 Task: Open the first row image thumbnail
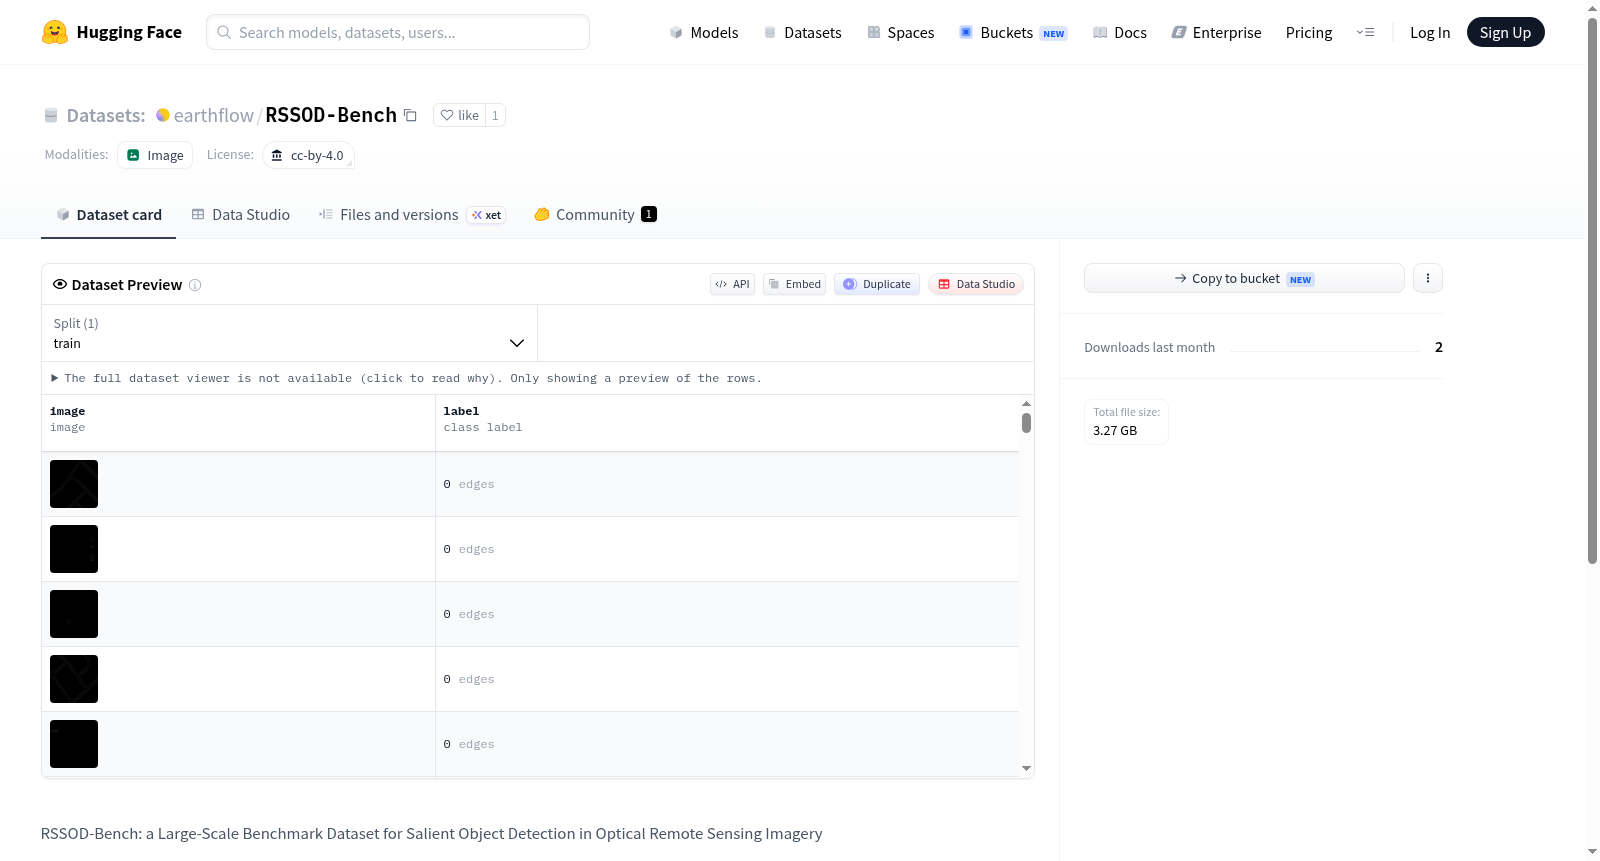click(74, 484)
